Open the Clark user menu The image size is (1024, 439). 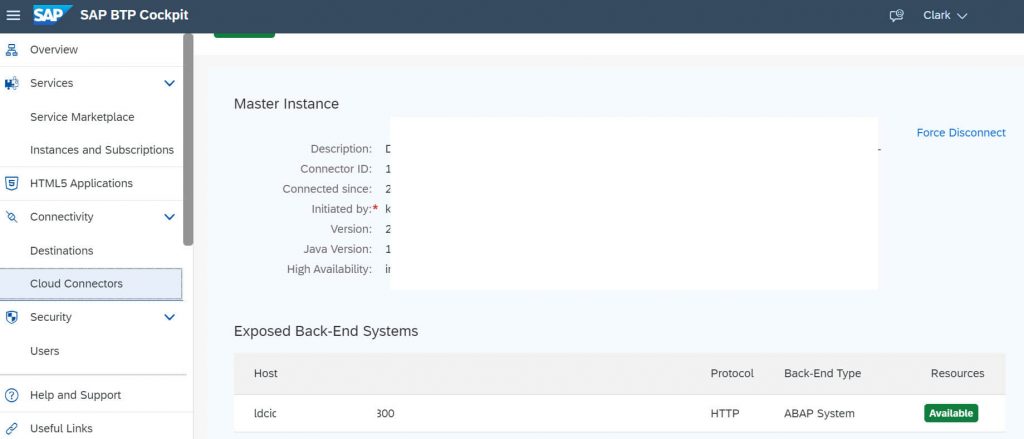[x=944, y=15]
